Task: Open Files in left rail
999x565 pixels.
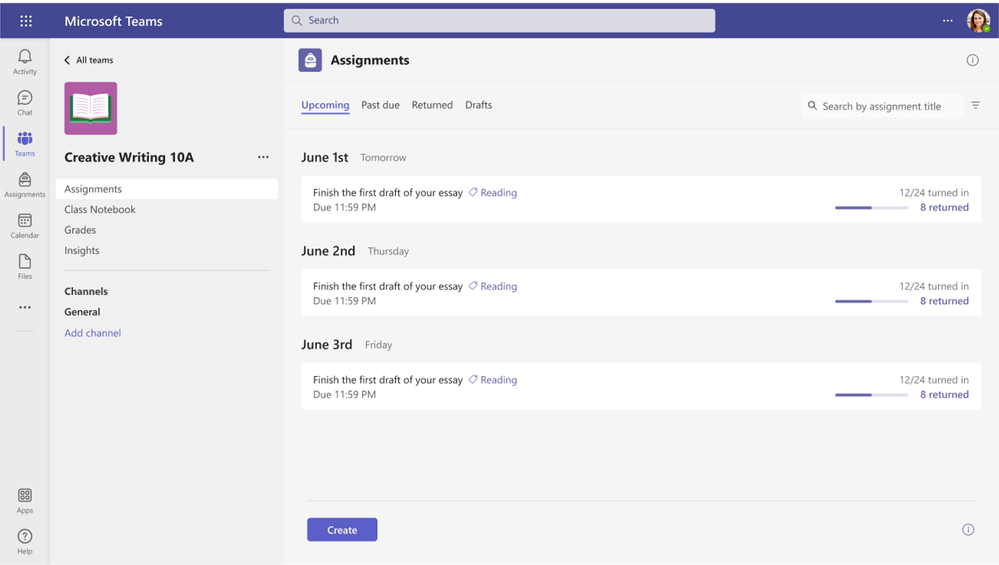Action: tap(25, 266)
